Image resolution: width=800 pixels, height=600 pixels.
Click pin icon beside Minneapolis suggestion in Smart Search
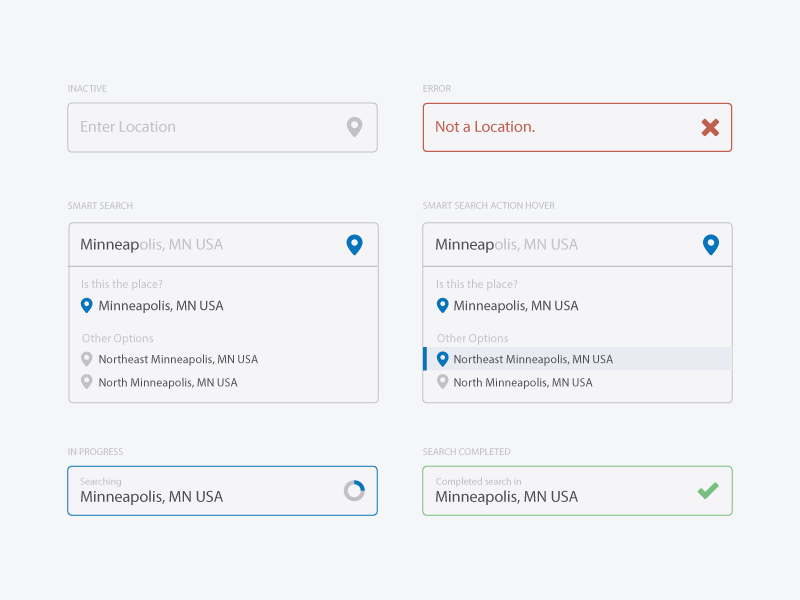87,306
